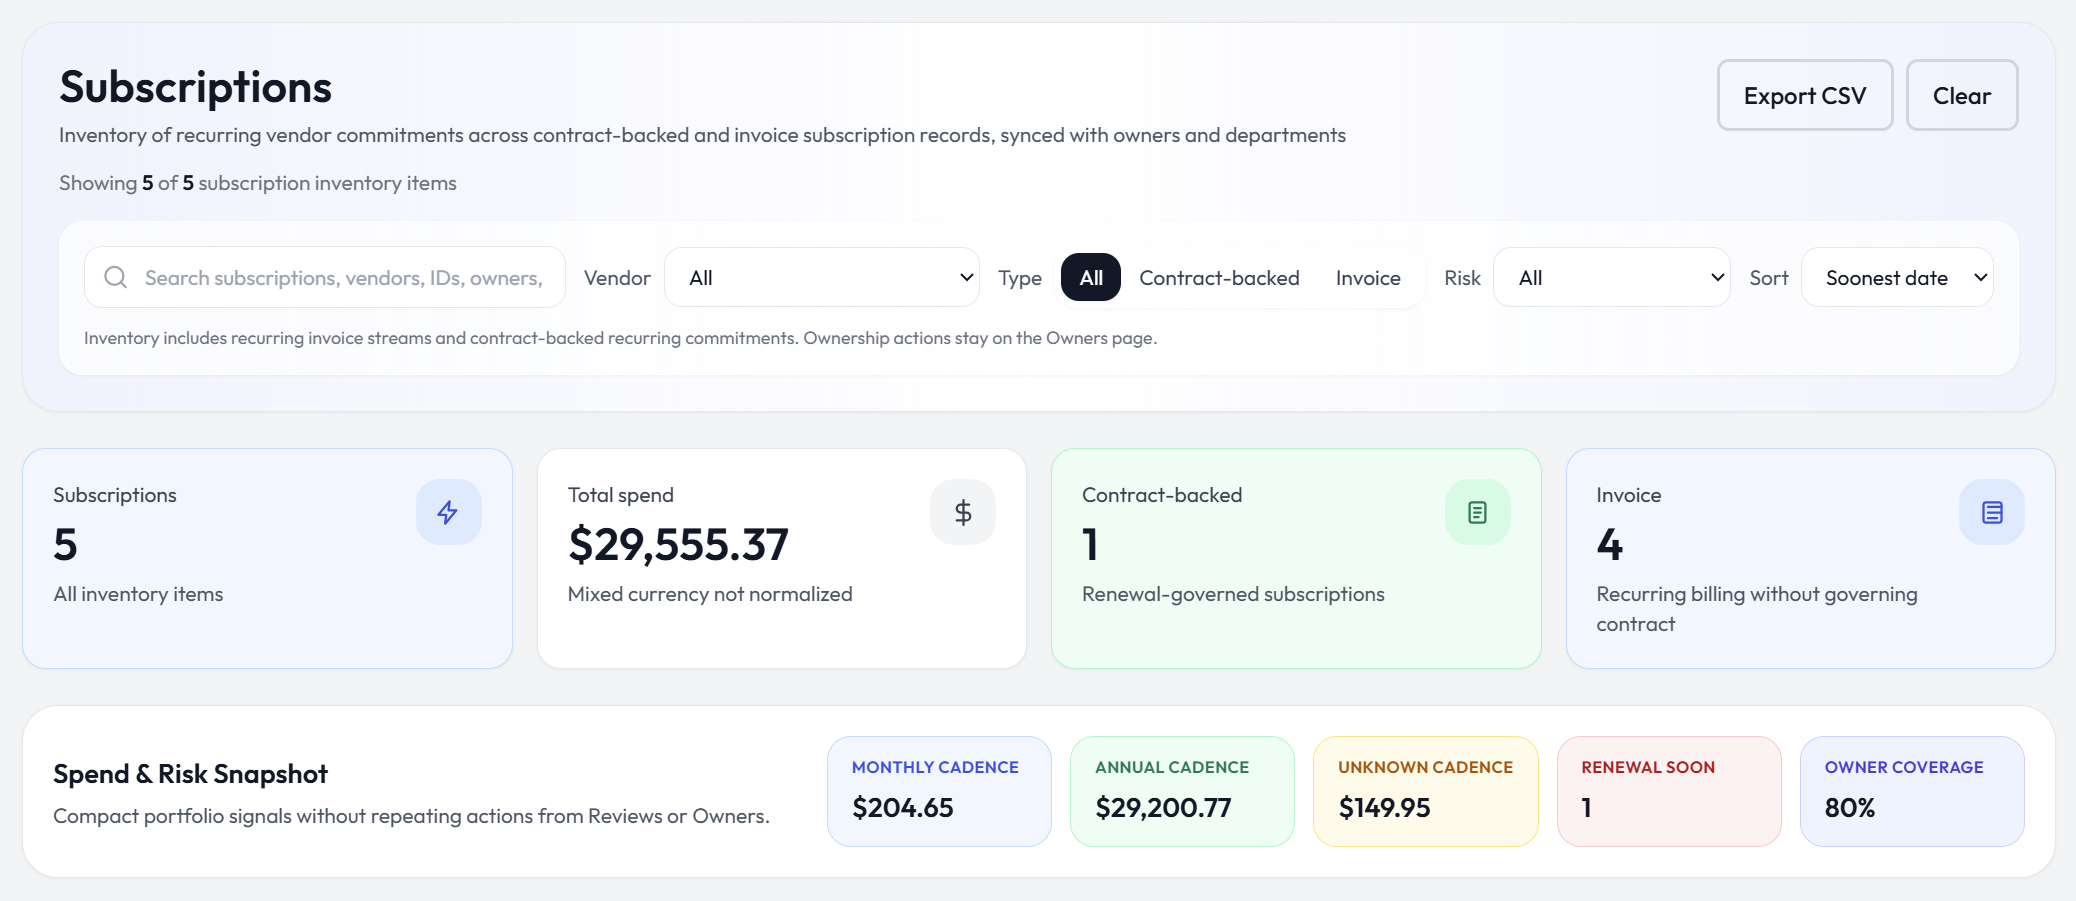Click the Renewal Soon badge

click(1668, 790)
